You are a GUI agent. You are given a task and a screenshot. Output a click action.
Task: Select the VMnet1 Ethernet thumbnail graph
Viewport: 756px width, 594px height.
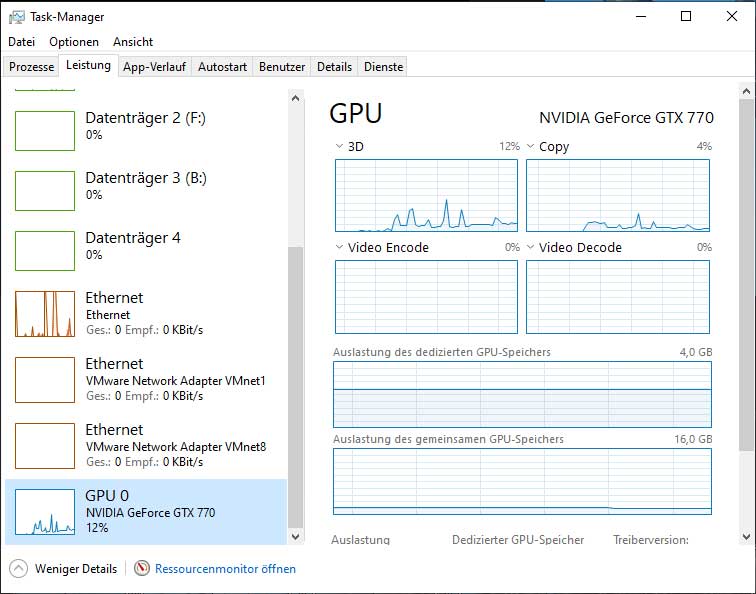click(x=45, y=380)
